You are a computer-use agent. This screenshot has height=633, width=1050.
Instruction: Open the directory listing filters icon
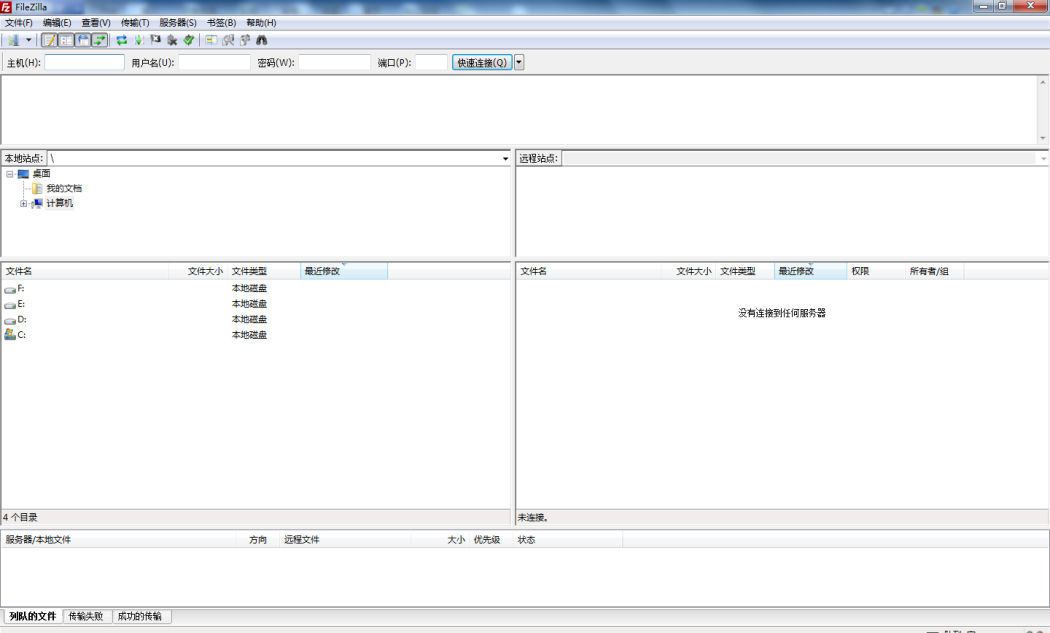coord(211,40)
